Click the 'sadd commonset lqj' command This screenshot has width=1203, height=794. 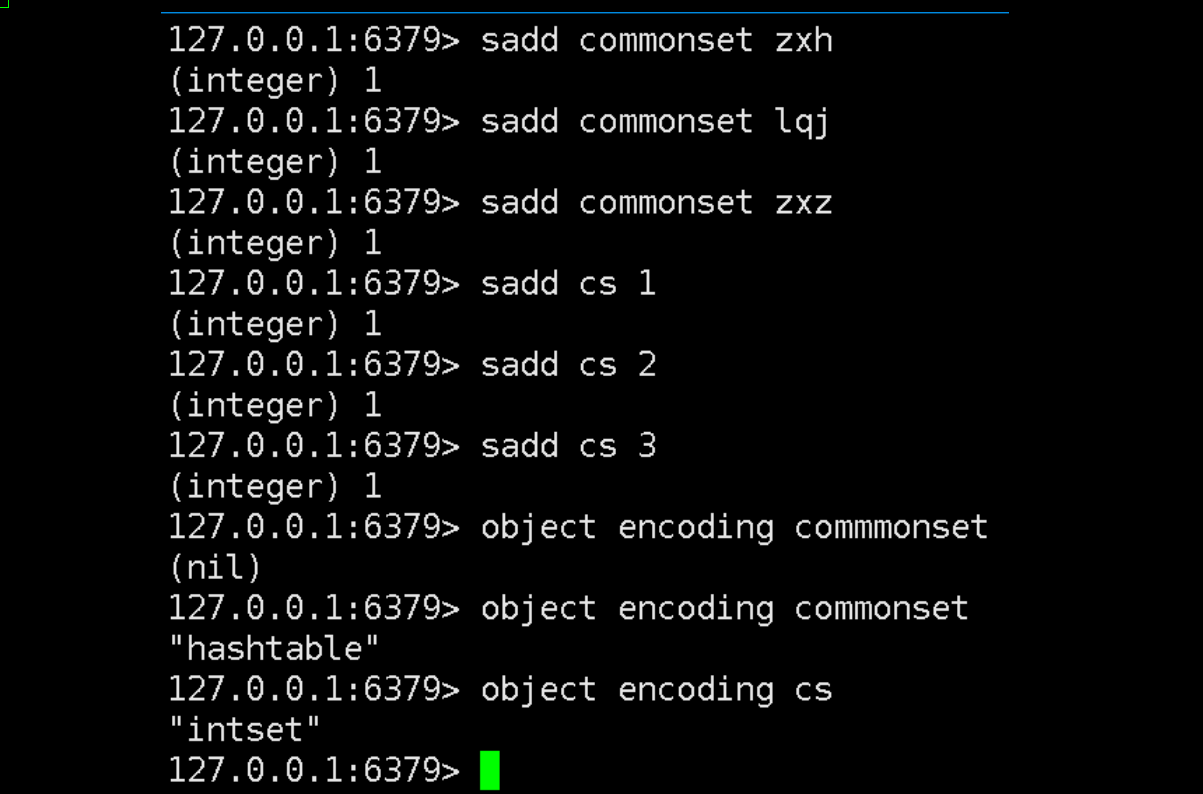(x=655, y=122)
